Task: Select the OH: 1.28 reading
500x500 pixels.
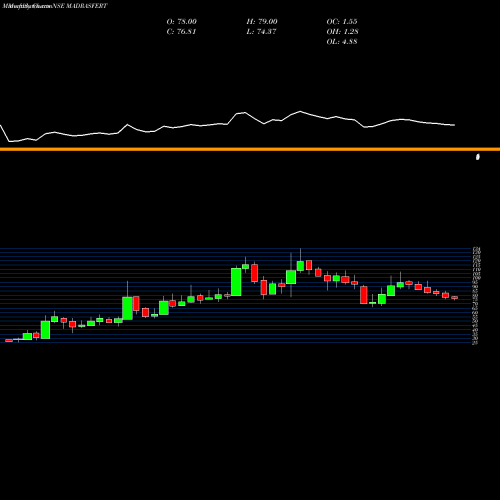Action: pos(342,32)
